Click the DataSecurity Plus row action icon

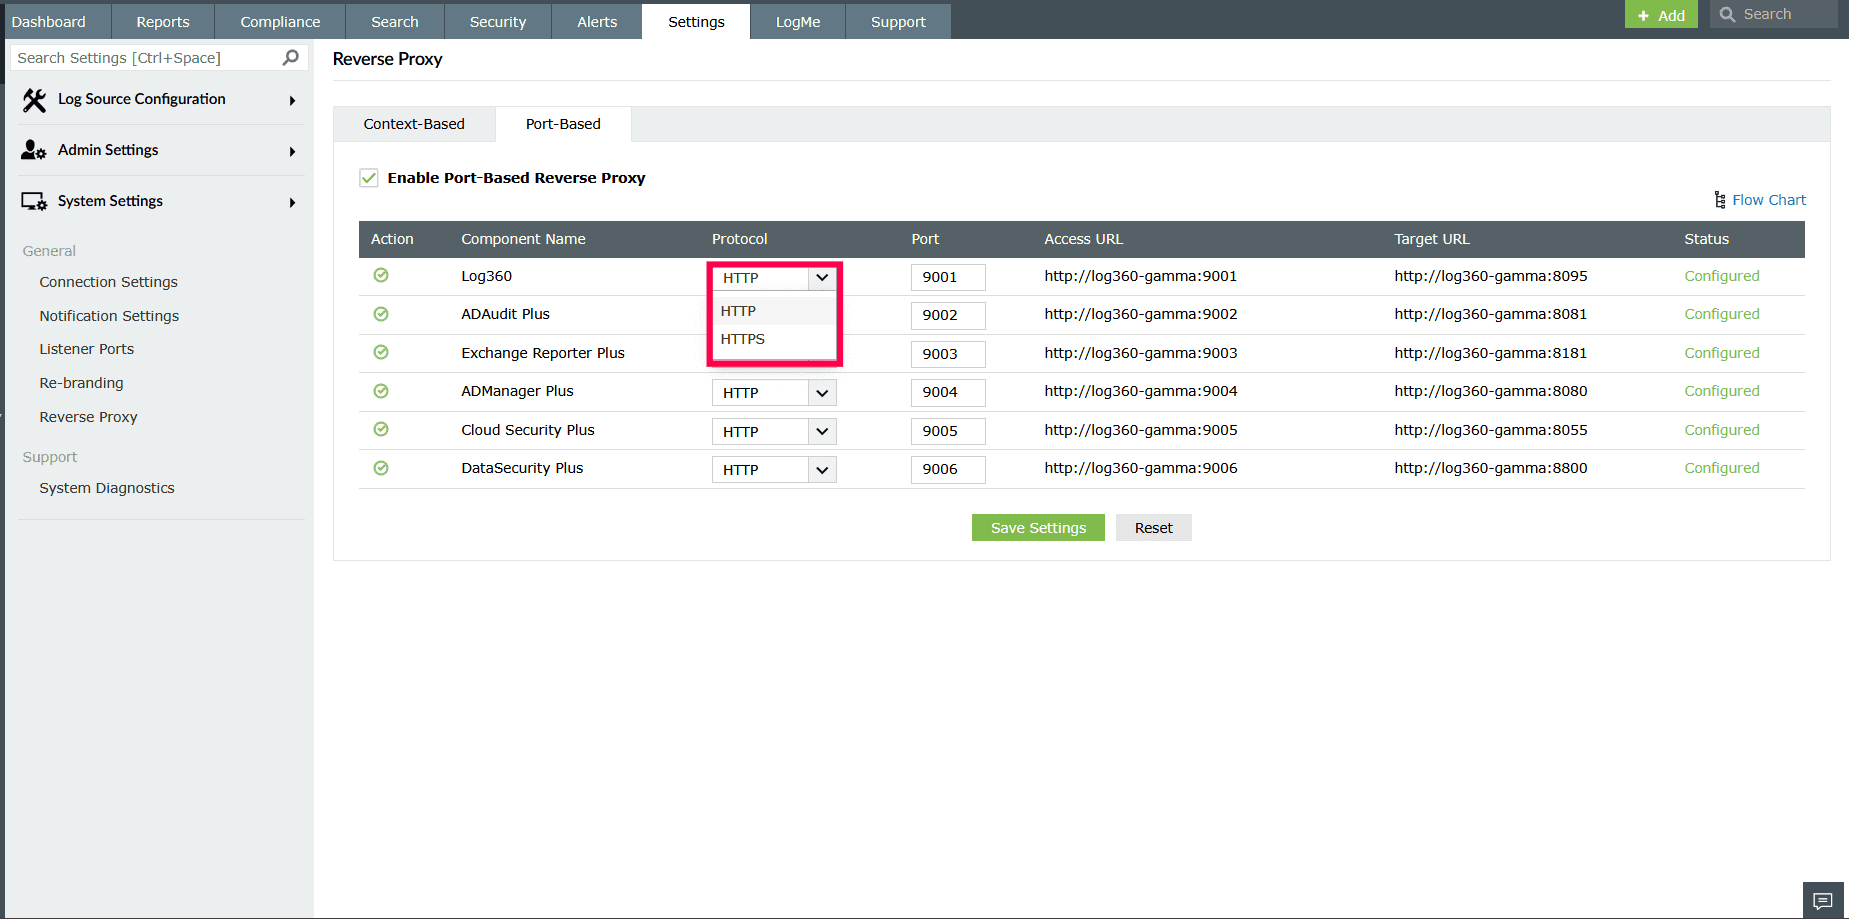click(381, 468)
